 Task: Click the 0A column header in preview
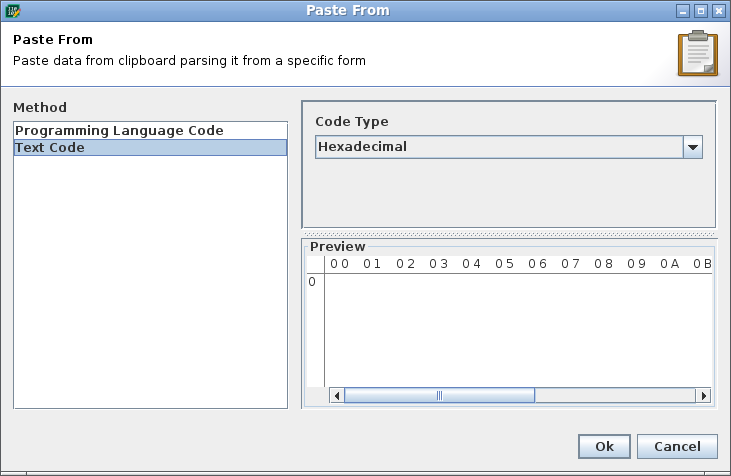point(670,264)
